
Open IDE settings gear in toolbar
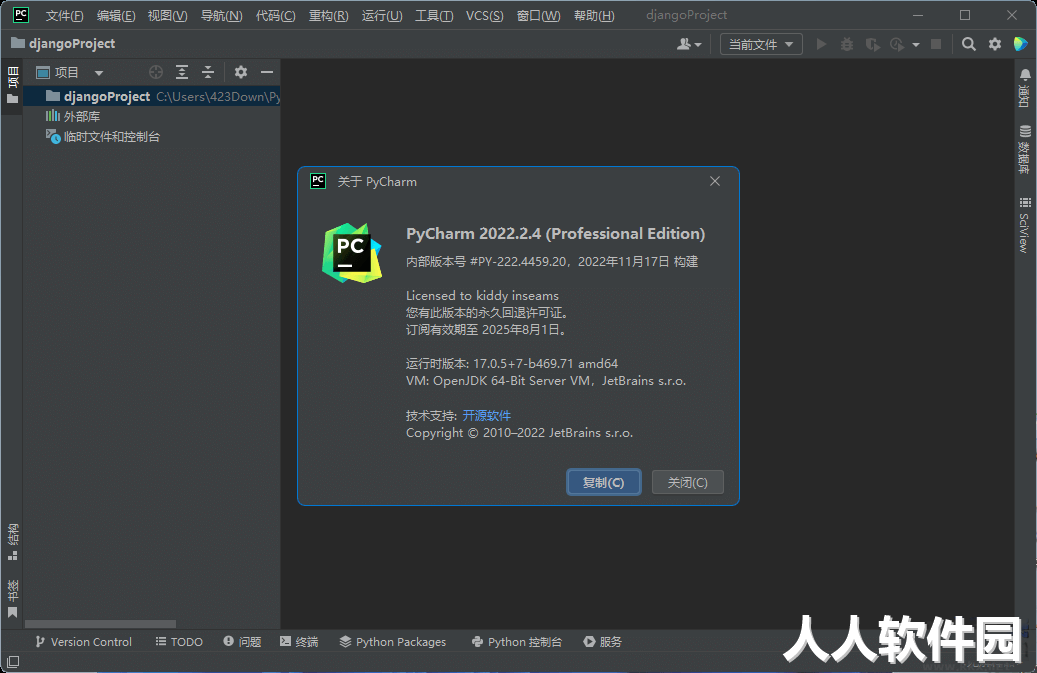point(995,44)
